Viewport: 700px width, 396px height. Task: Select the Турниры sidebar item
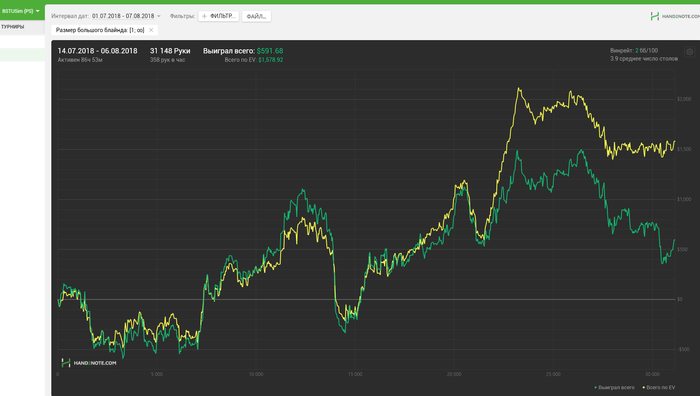tap(13, 27)
